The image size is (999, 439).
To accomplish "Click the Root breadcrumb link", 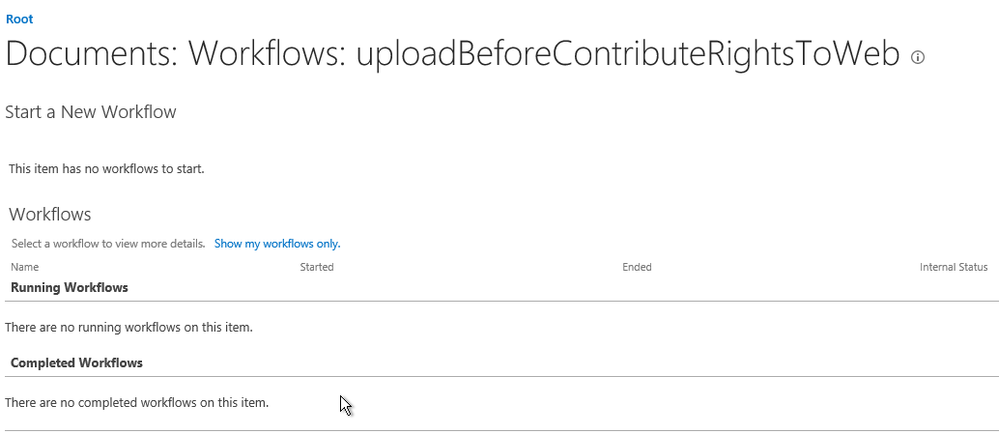I will pos(19,19).
